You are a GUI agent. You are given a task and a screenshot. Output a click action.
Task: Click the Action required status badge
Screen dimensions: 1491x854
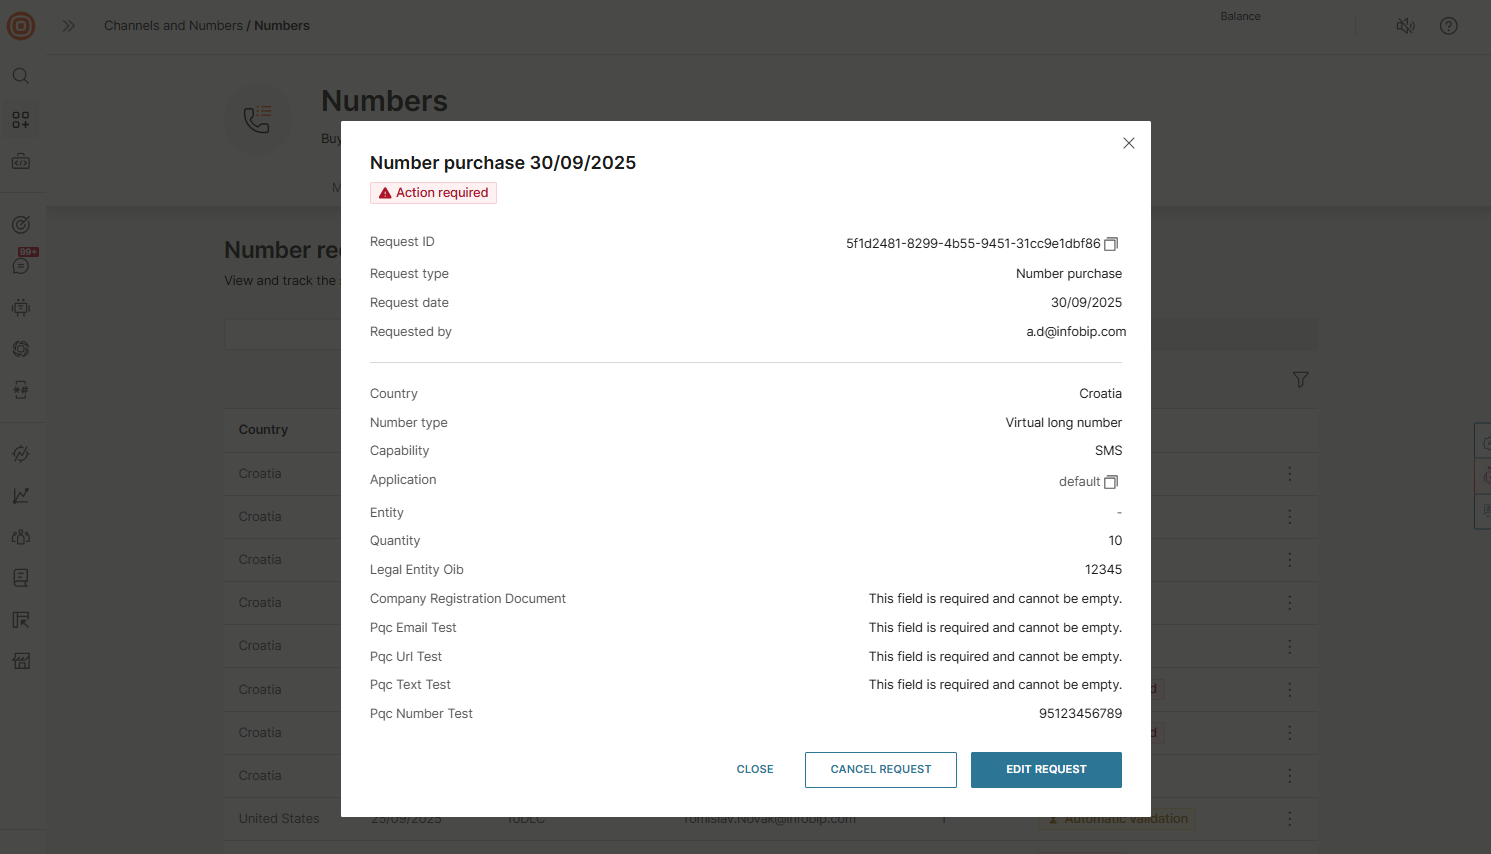tap(433, 193)
